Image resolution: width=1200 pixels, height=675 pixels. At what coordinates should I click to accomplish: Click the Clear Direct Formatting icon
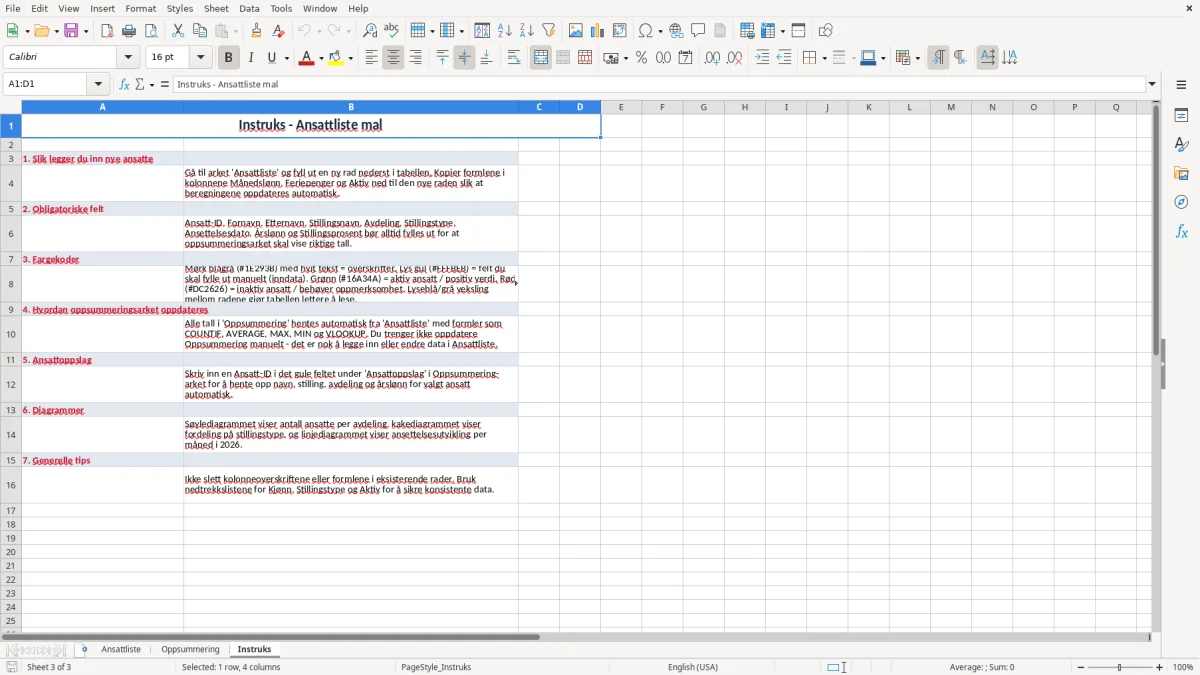pyautogui.click(x=279, y=31)
